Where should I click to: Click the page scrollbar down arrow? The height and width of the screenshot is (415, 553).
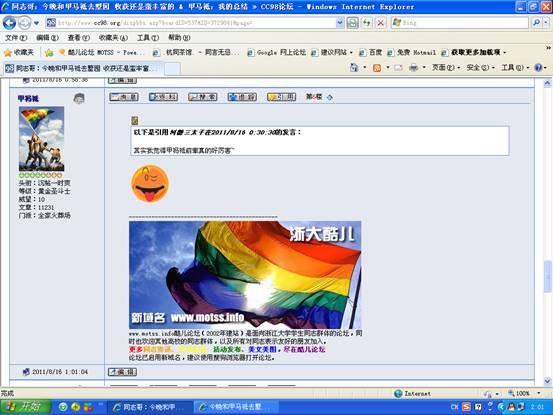(547, 381)
